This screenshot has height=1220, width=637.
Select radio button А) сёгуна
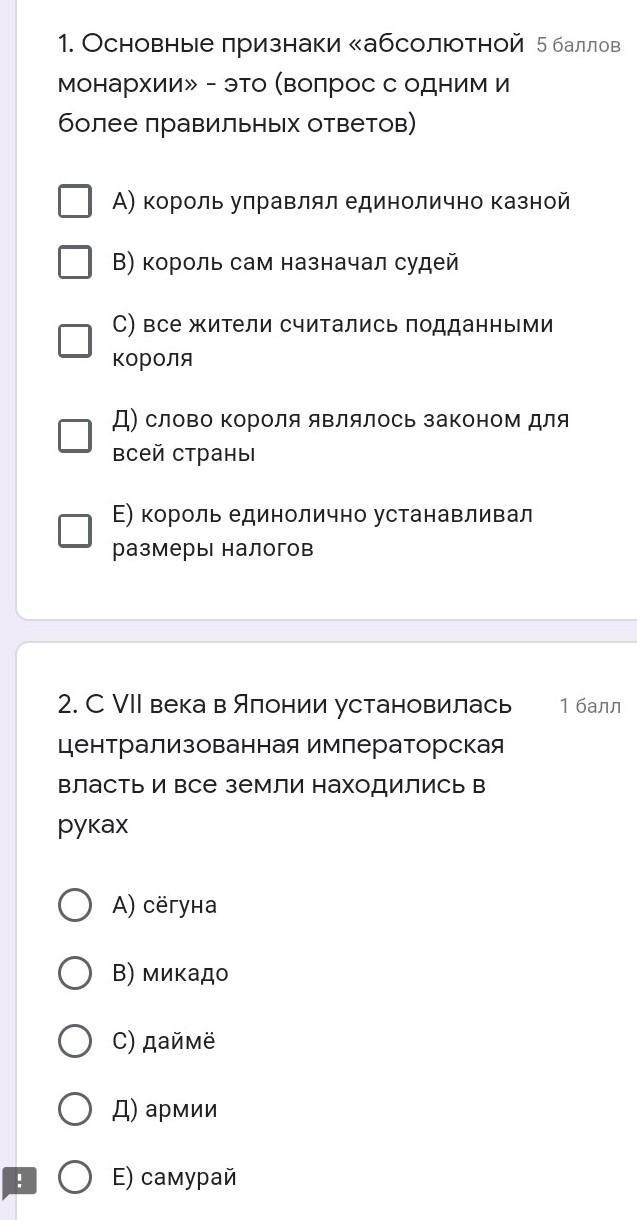click(75, 905)
